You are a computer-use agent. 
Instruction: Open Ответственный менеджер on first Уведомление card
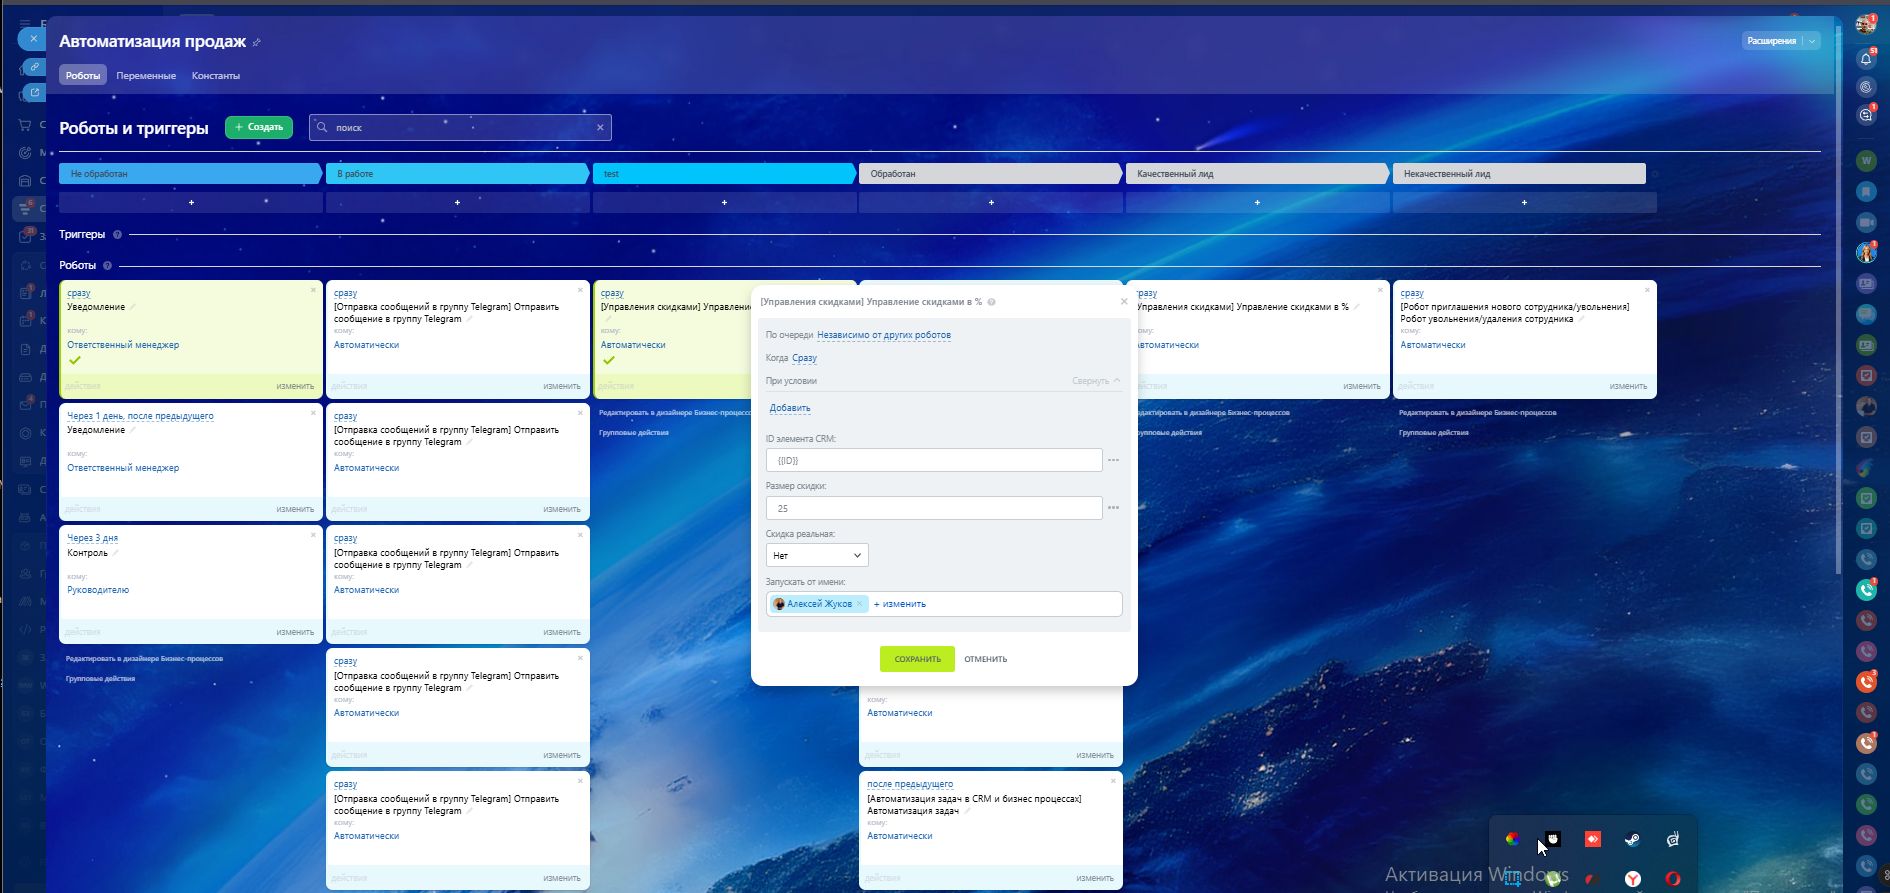coord(123,345)
